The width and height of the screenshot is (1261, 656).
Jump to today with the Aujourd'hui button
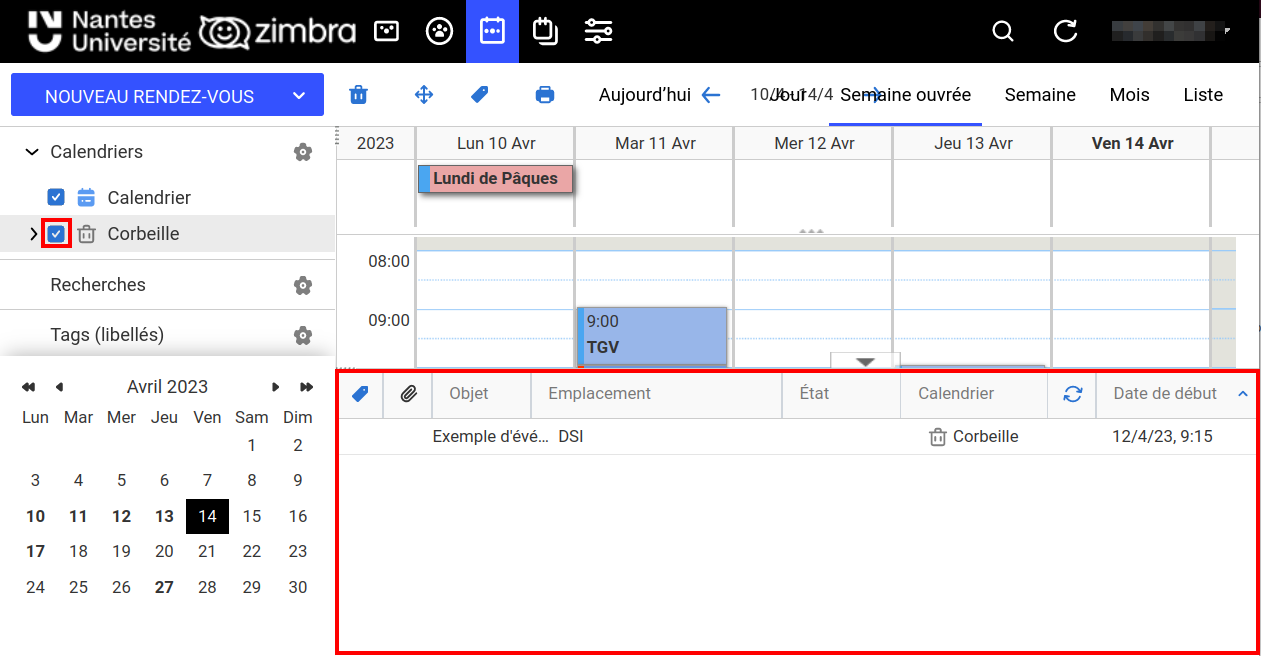pyautogui.click(x=644, y=94)
